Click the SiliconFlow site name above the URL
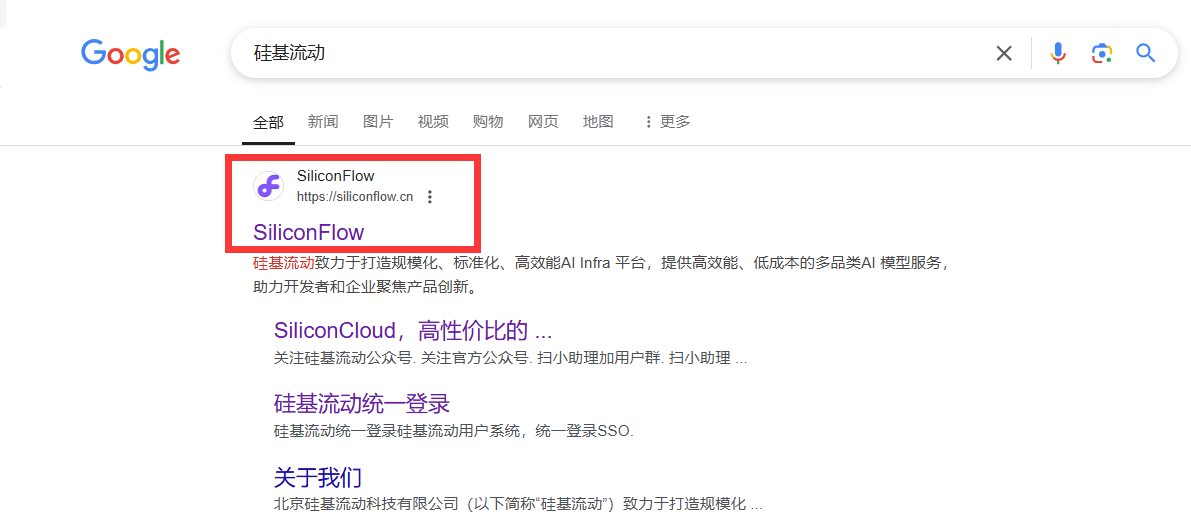 coord(336,176)
